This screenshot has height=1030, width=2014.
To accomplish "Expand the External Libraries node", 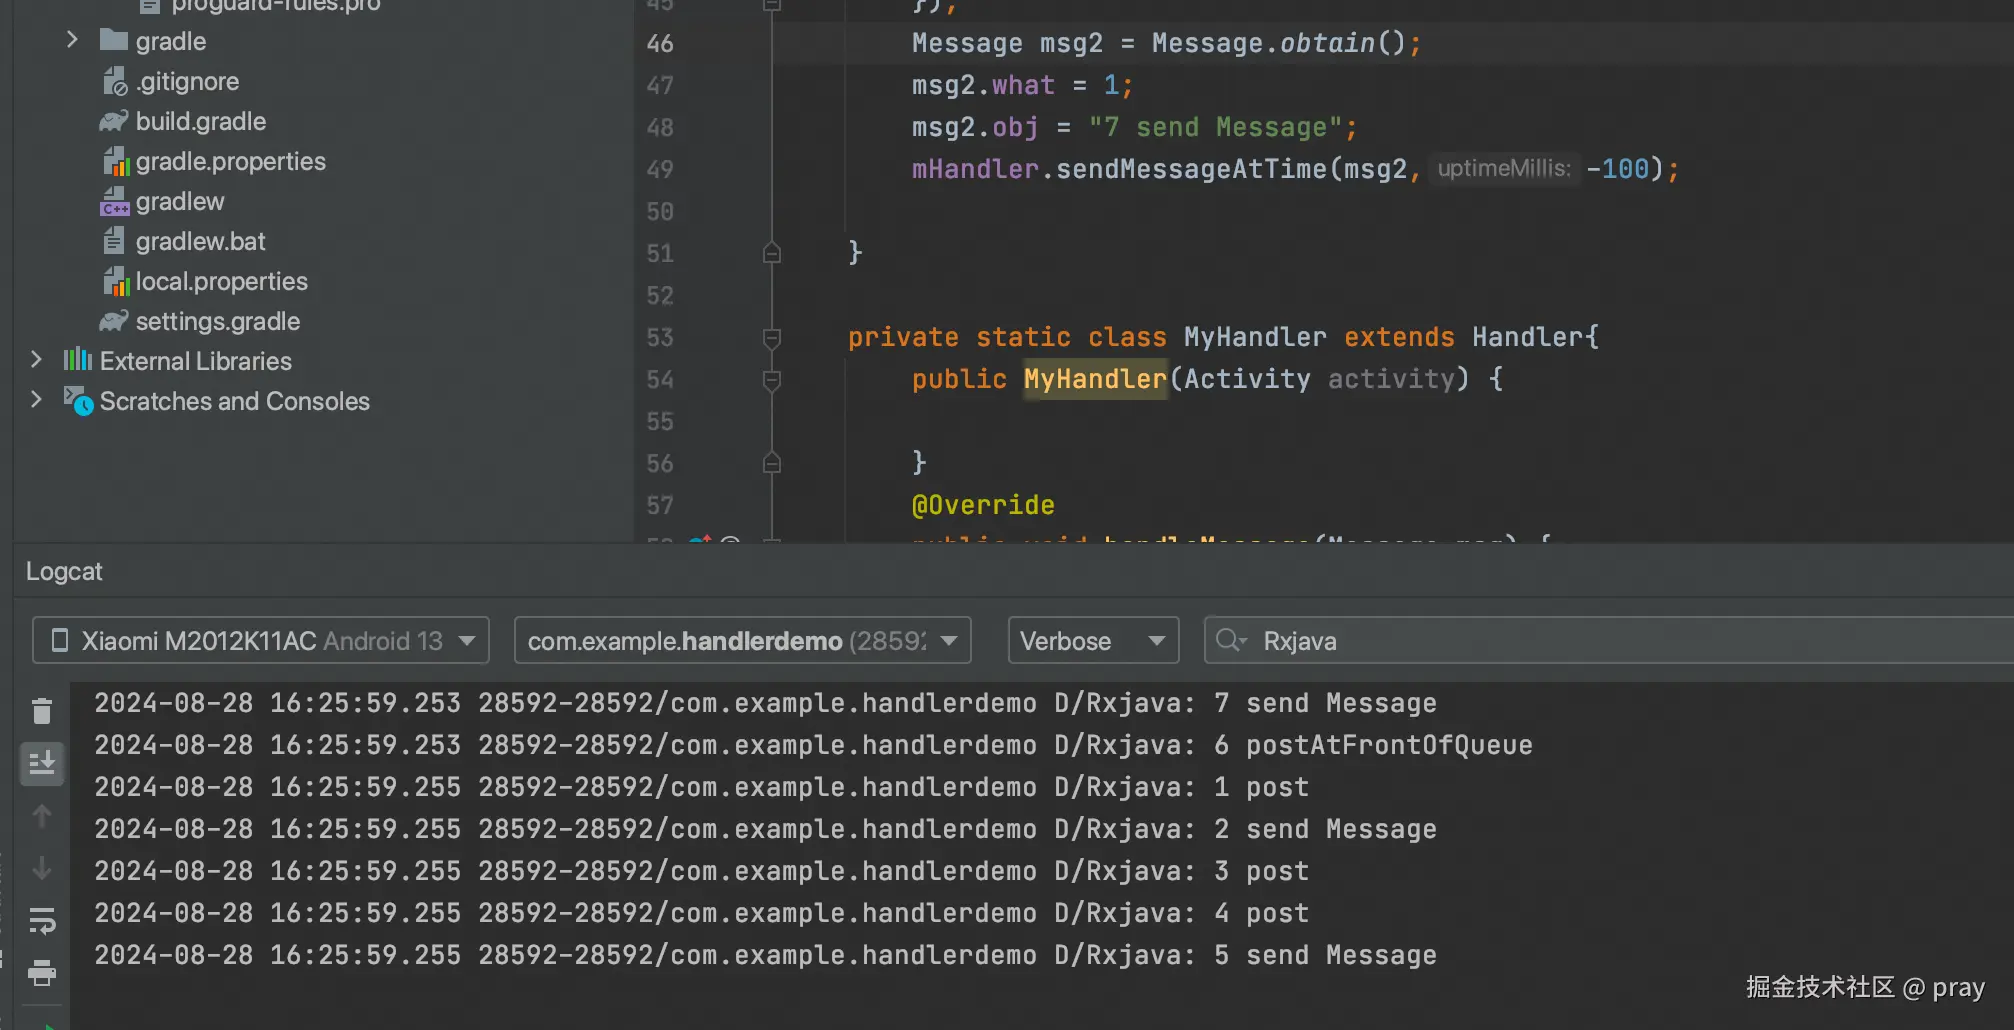I will [36, 360].
